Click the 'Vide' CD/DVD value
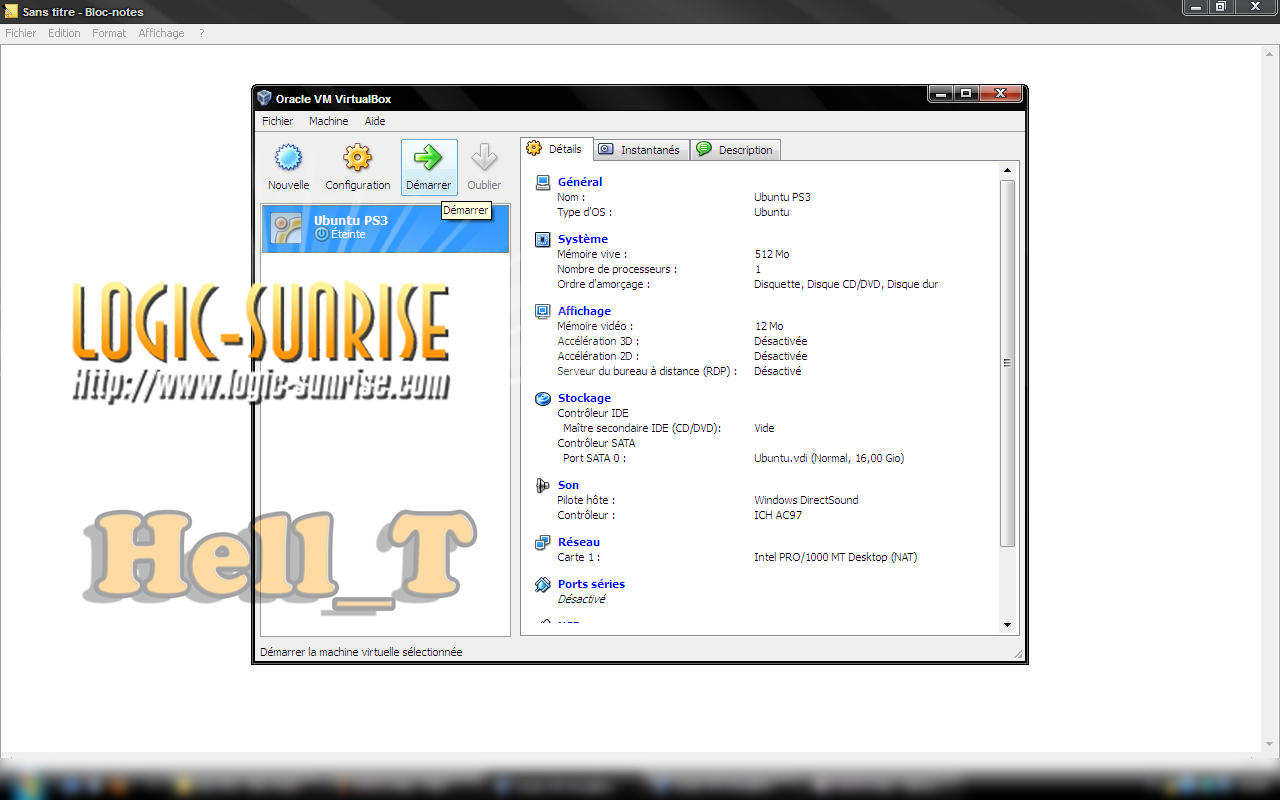This screenshot has width=1280, height=800. click(764, 428)
